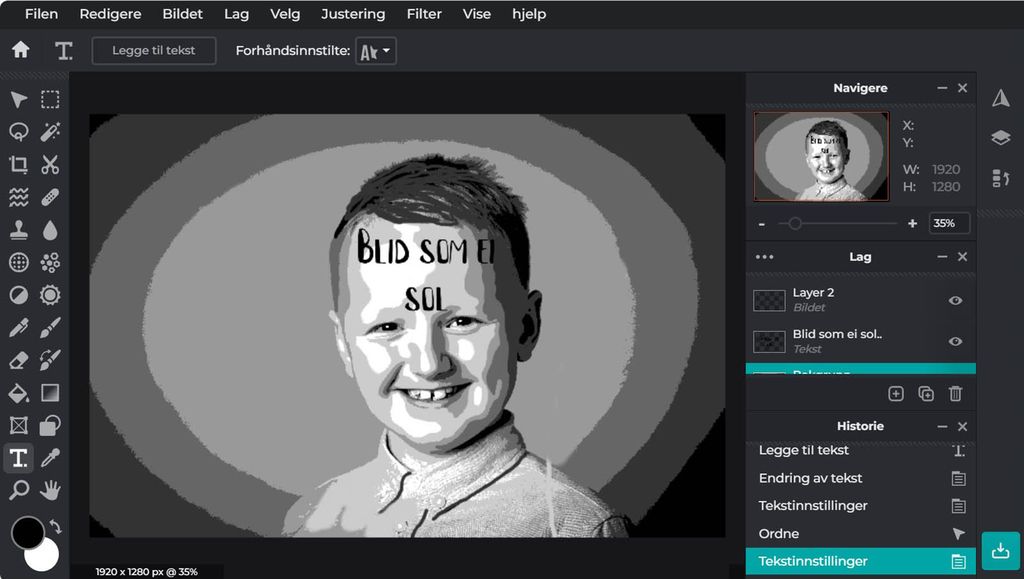Viewport: 1024px width, 579px height.
Task: Hide the Layer 2 layer
Action: click(x=955, y=300)
